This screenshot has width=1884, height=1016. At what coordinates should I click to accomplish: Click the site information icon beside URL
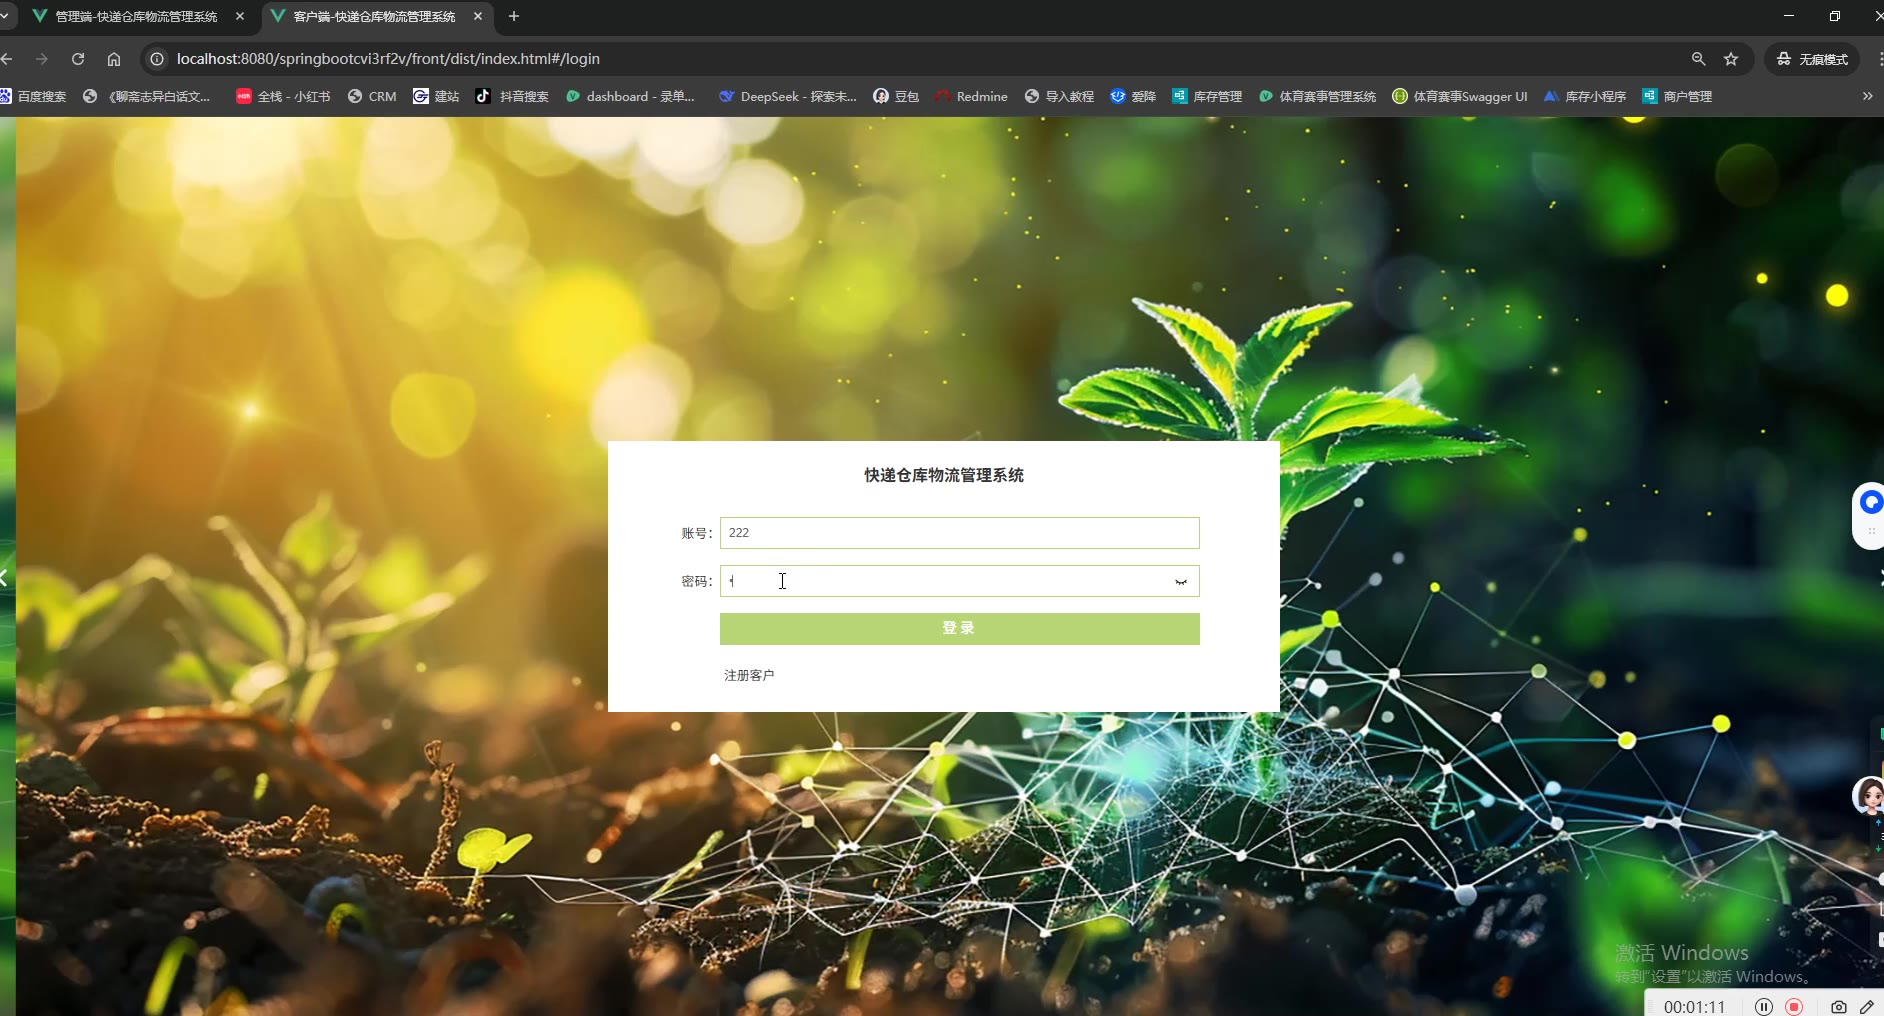pyautogui.click(x=157, y=59)
